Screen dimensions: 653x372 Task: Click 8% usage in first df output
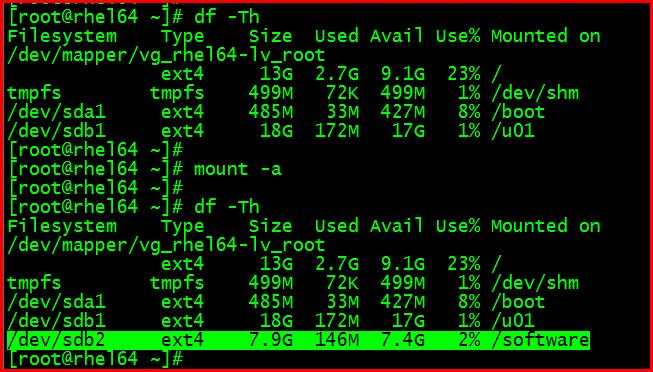click(x=469, y=112)
